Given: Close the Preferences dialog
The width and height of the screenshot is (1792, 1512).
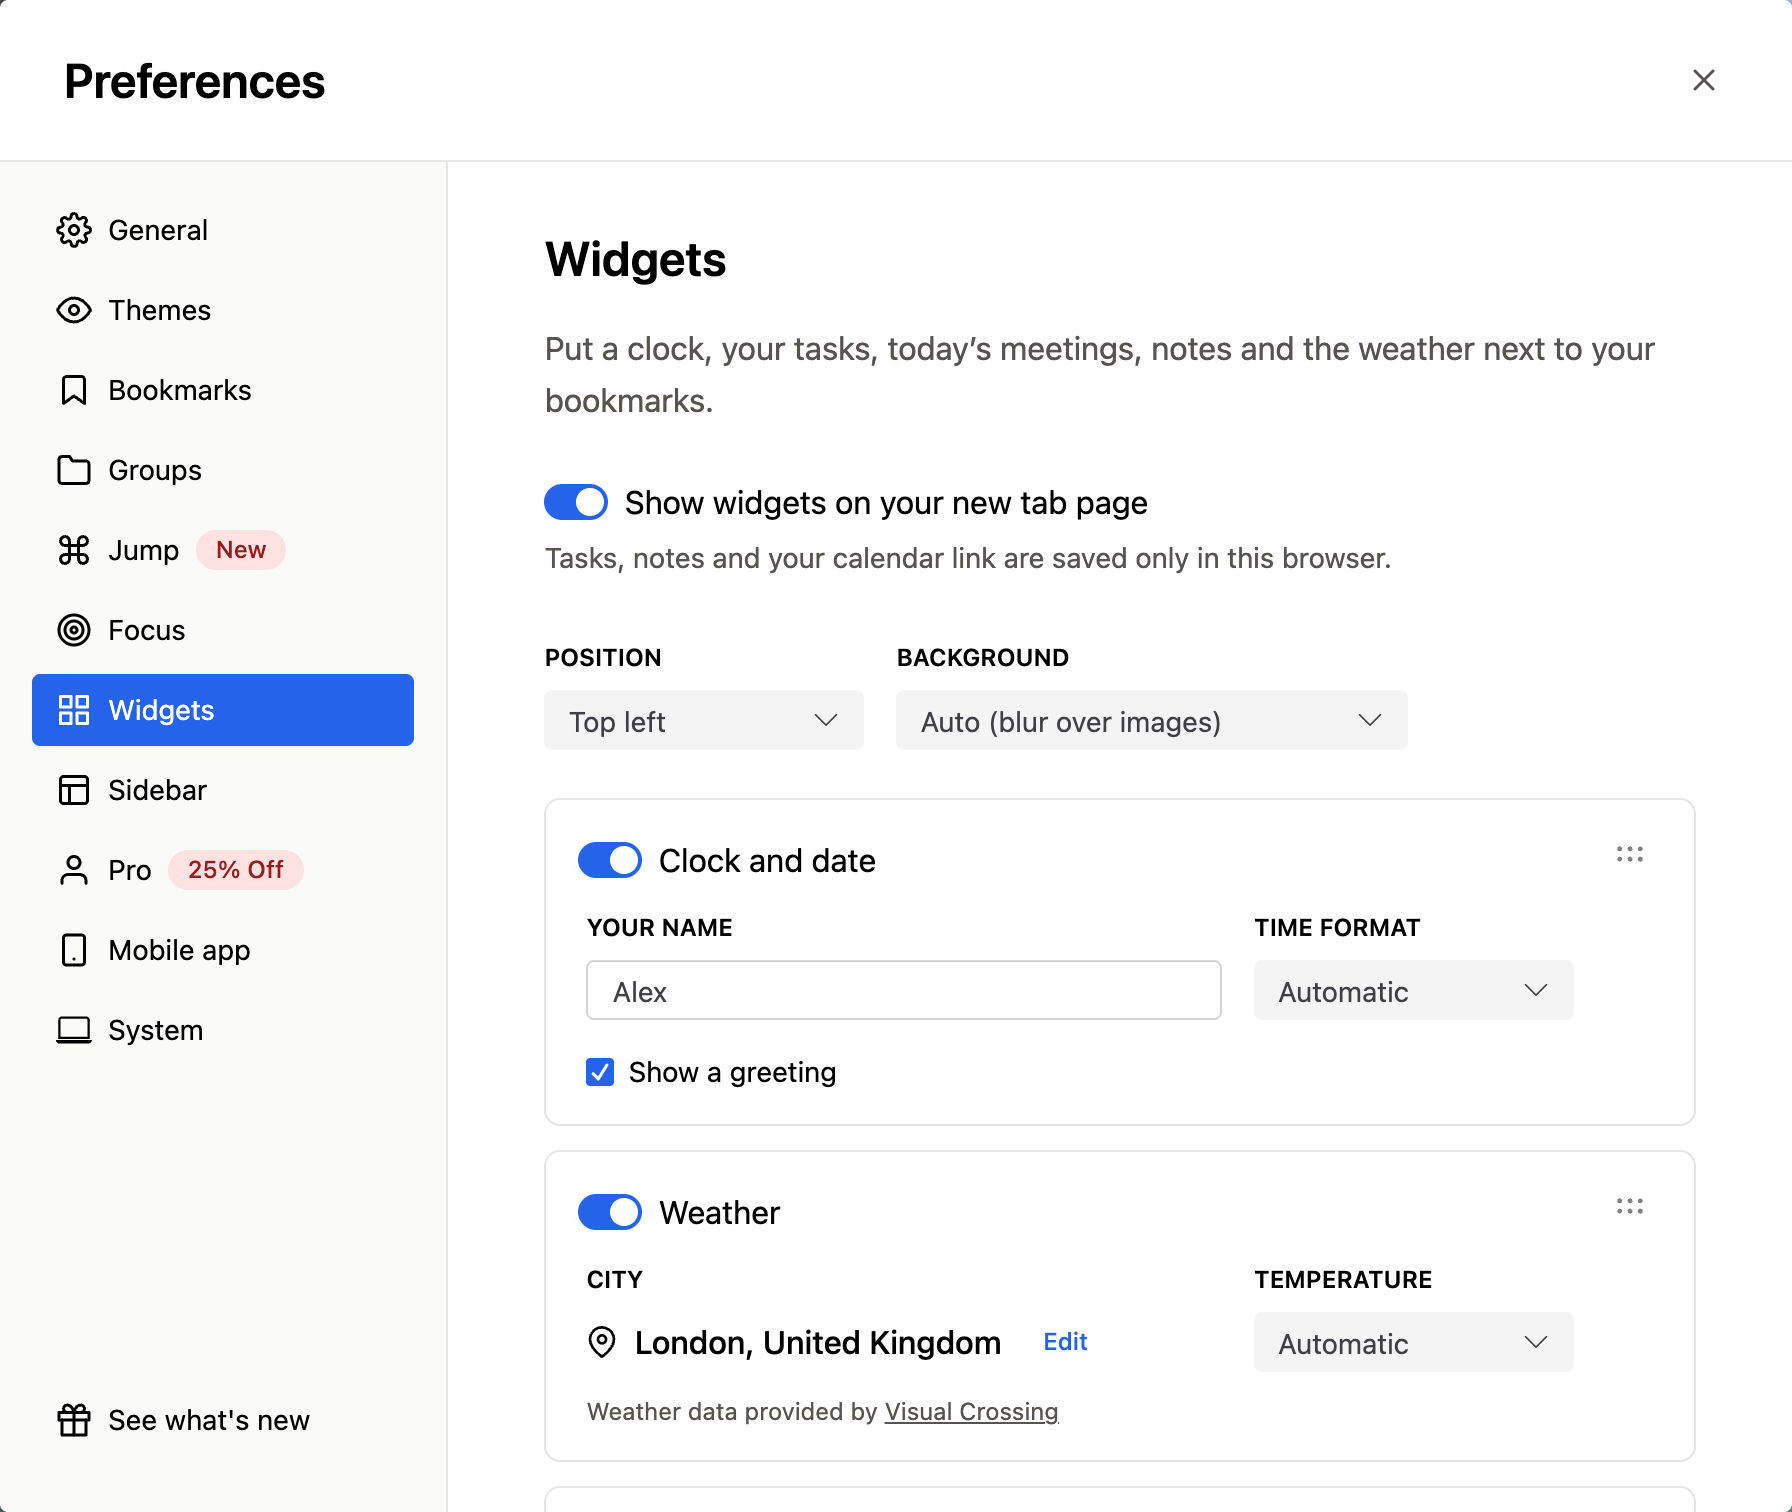Looking at the screenshot, I should point(1704,80).
